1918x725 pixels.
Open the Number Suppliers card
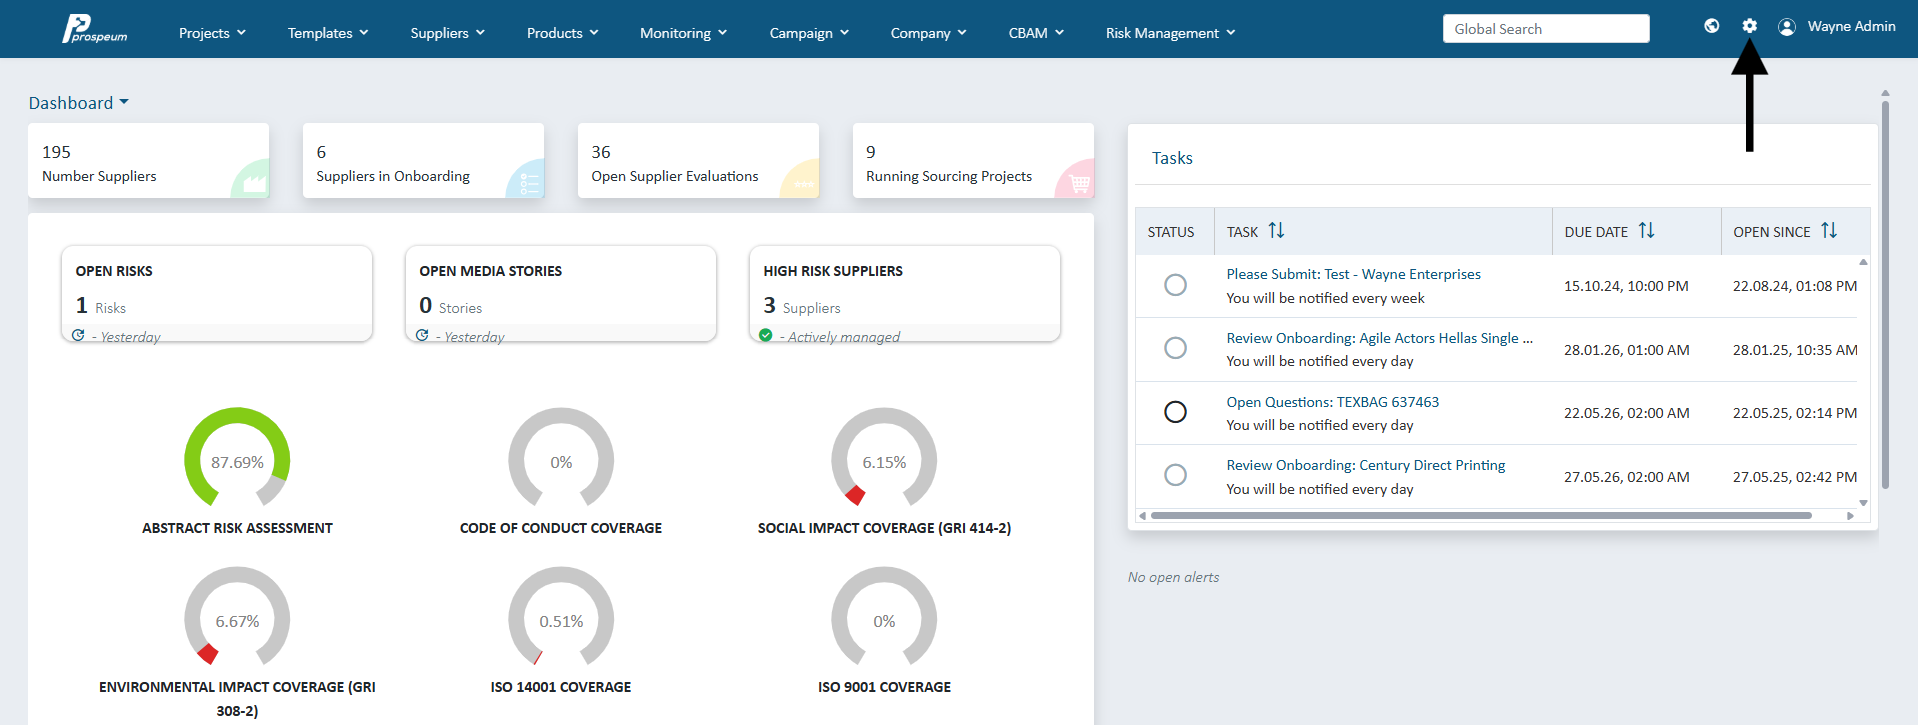coord(148,160)
